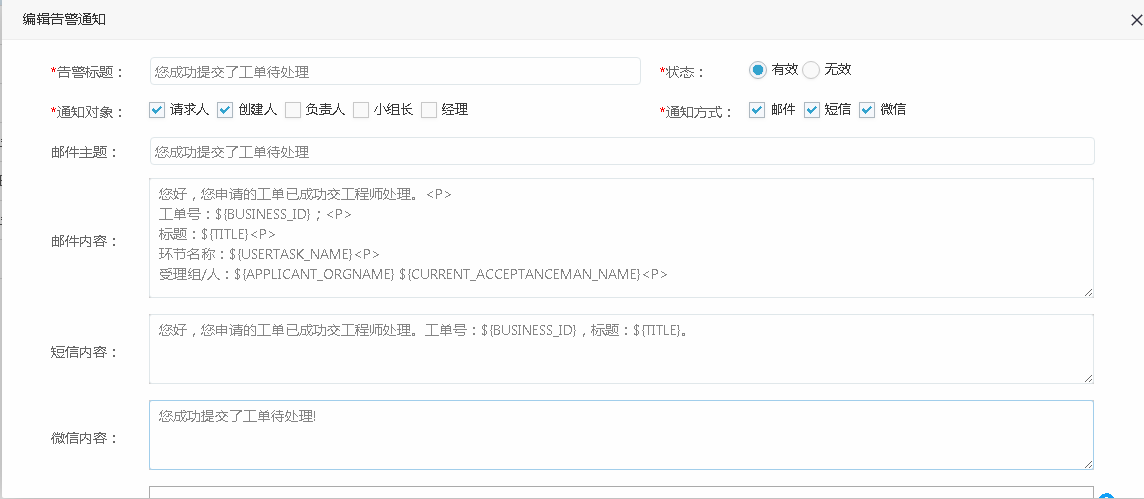Click into the 邮件主题 text field
This screenshot has height=499, width=1144.
(621, 152)
